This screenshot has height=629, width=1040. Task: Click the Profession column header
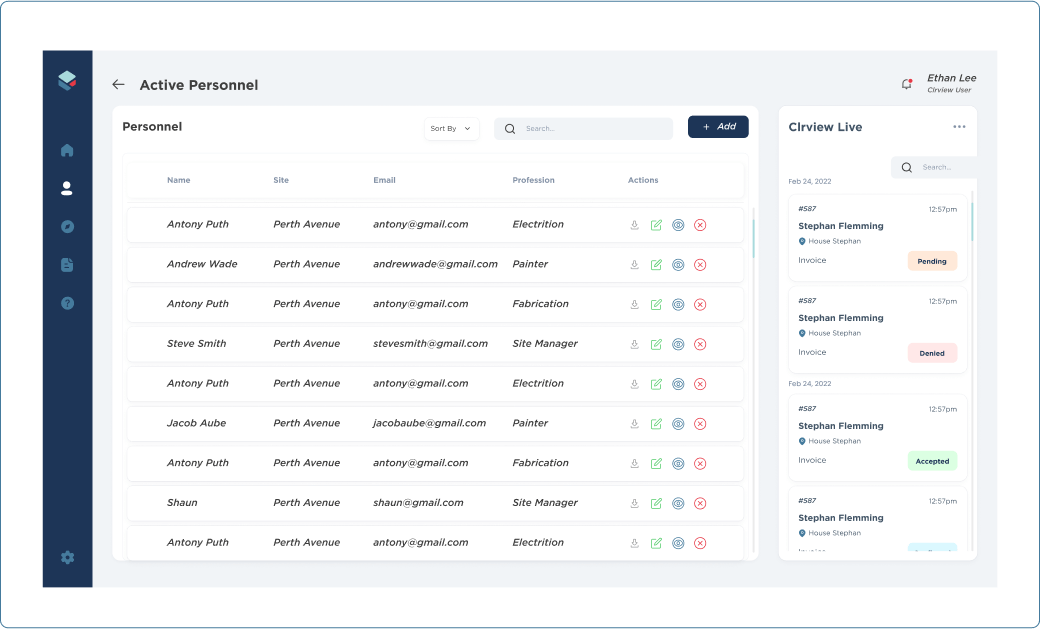pyautogui.click(x=533, y=181)
